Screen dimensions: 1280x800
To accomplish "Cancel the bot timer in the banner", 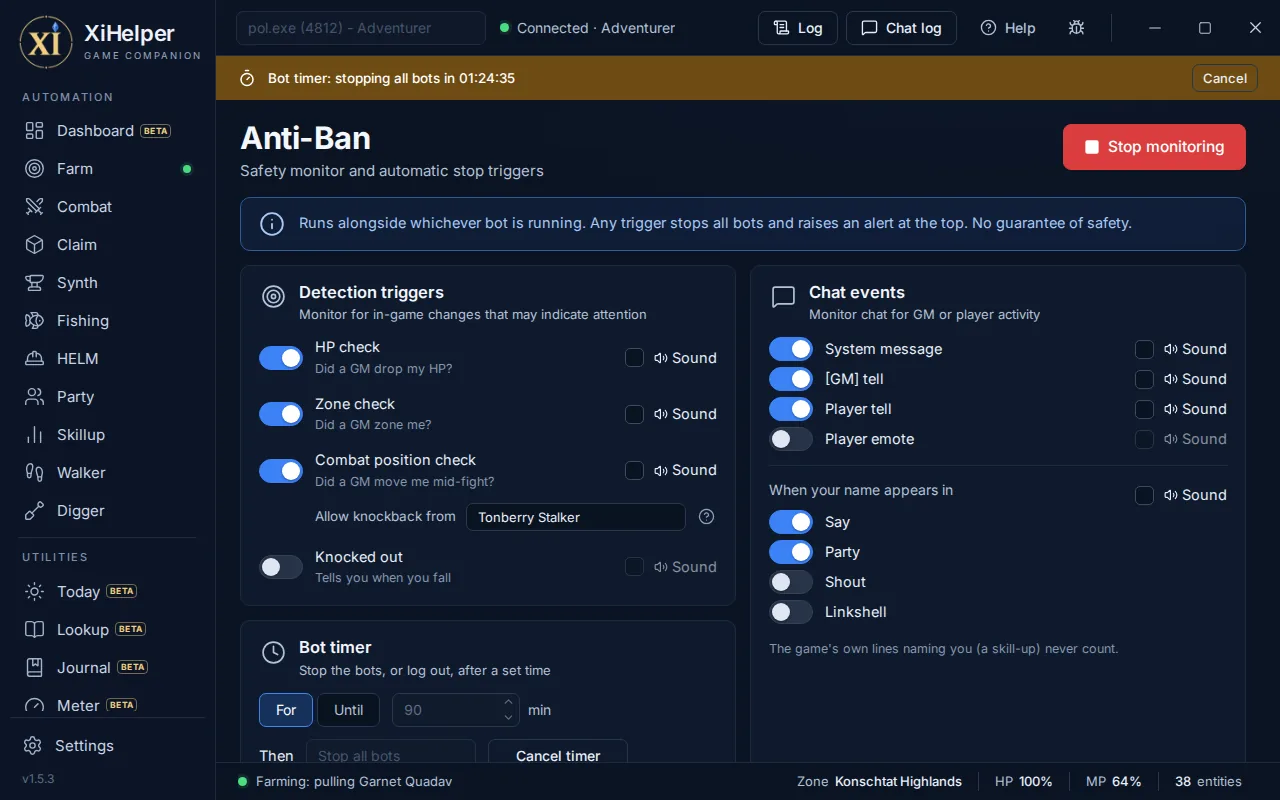I will (1224, 78).
